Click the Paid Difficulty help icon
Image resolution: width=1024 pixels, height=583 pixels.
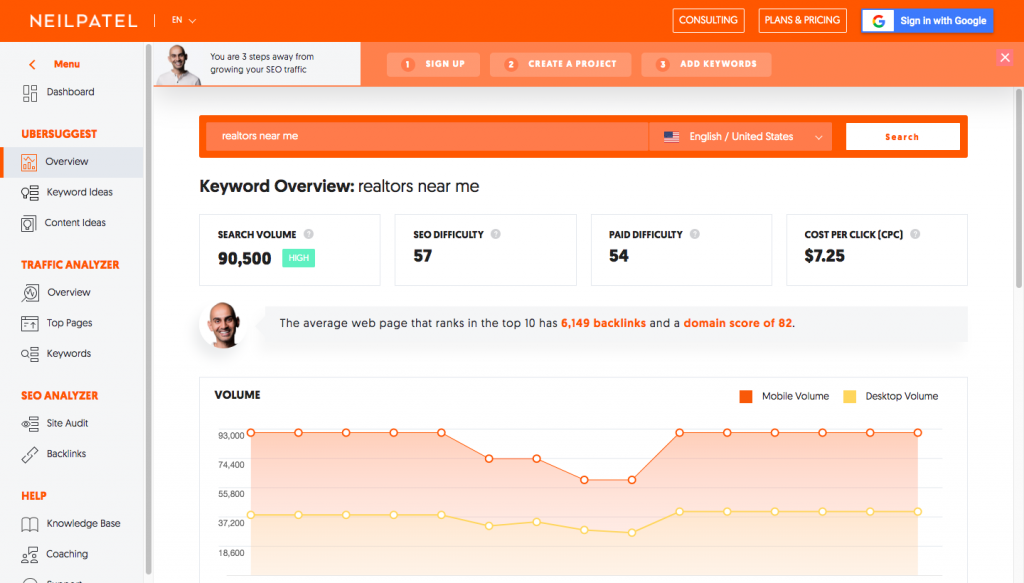(x=695, y=234)
